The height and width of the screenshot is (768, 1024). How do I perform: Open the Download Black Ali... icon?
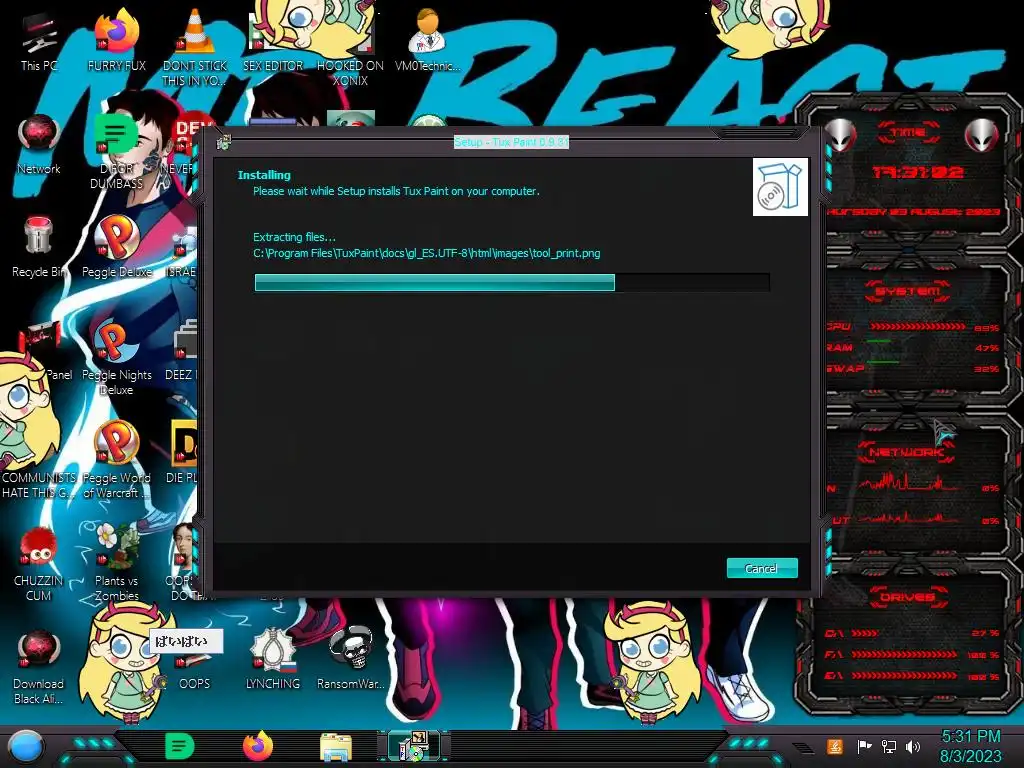coord(39,666)
